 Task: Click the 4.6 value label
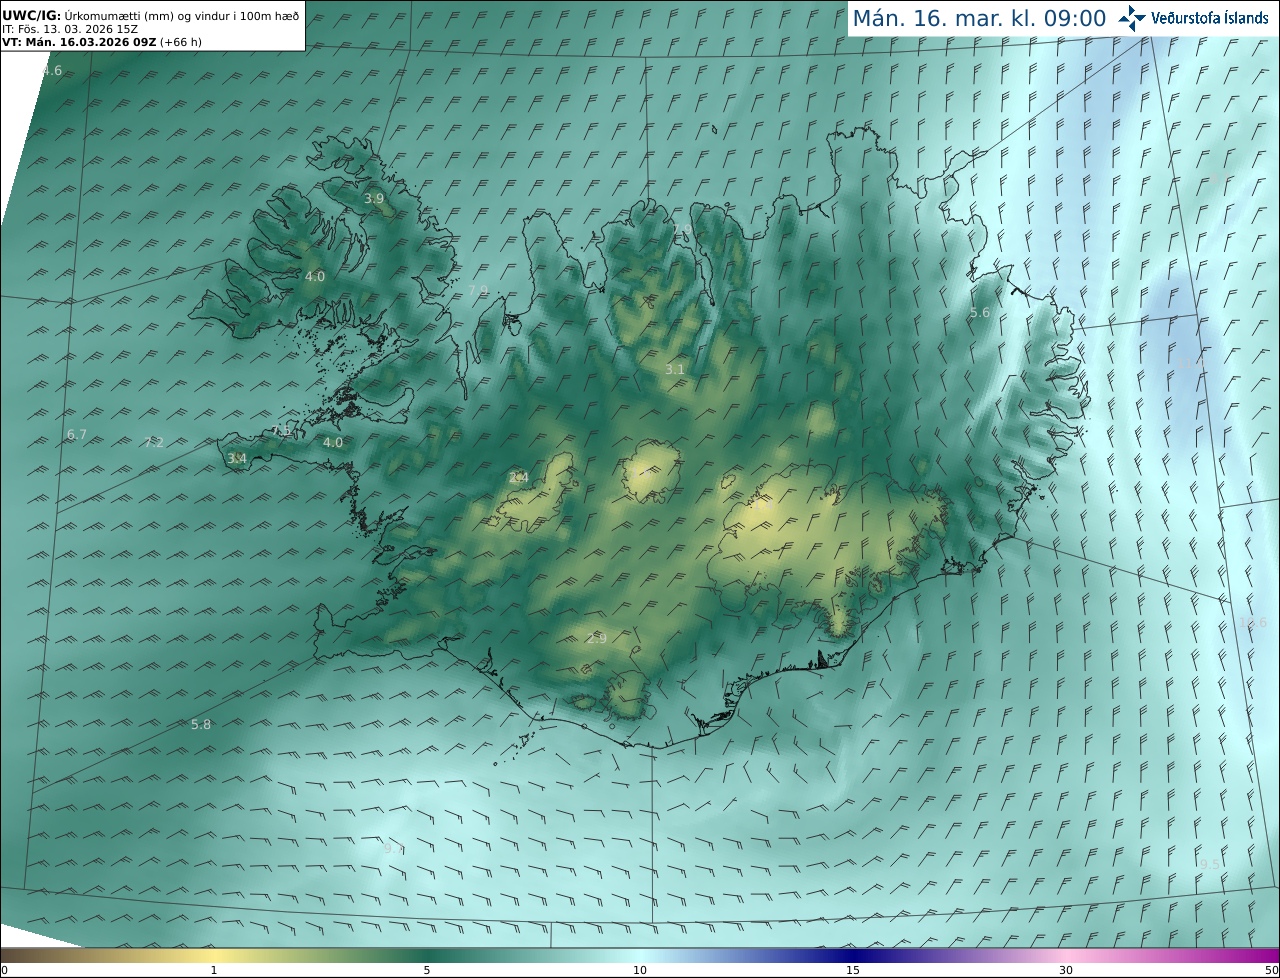coord(52,71)
